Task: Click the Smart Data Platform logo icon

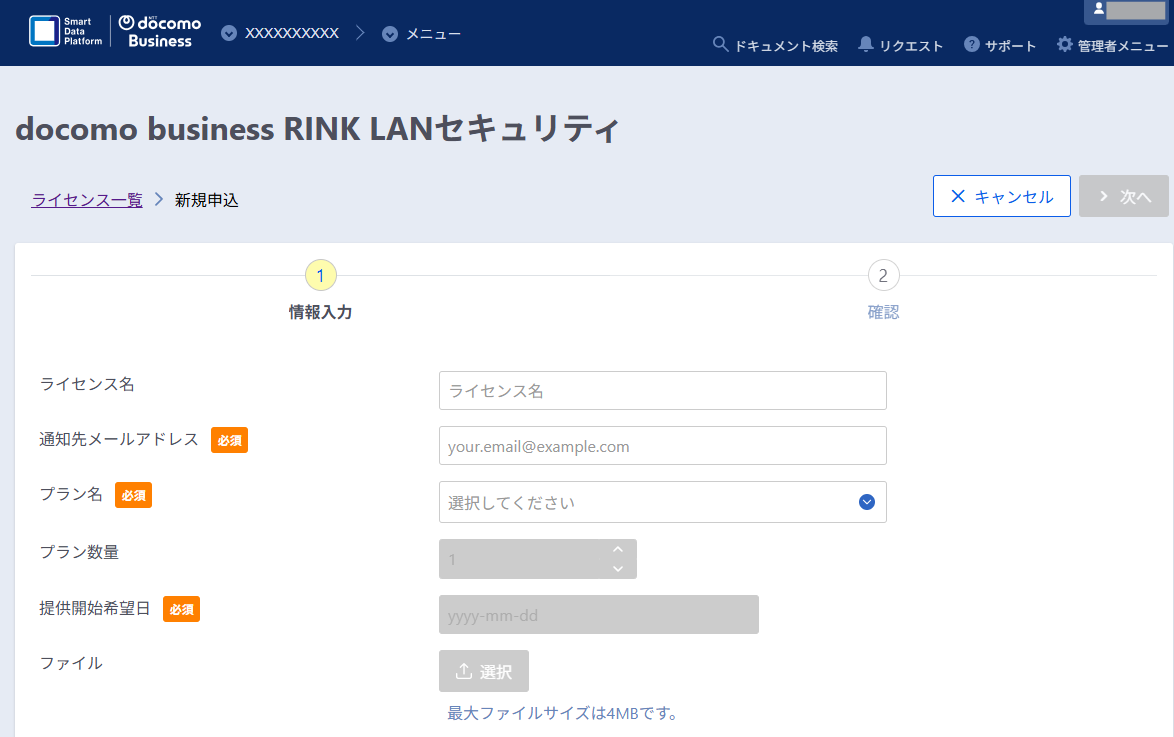Action: click(x=44, y=31)
